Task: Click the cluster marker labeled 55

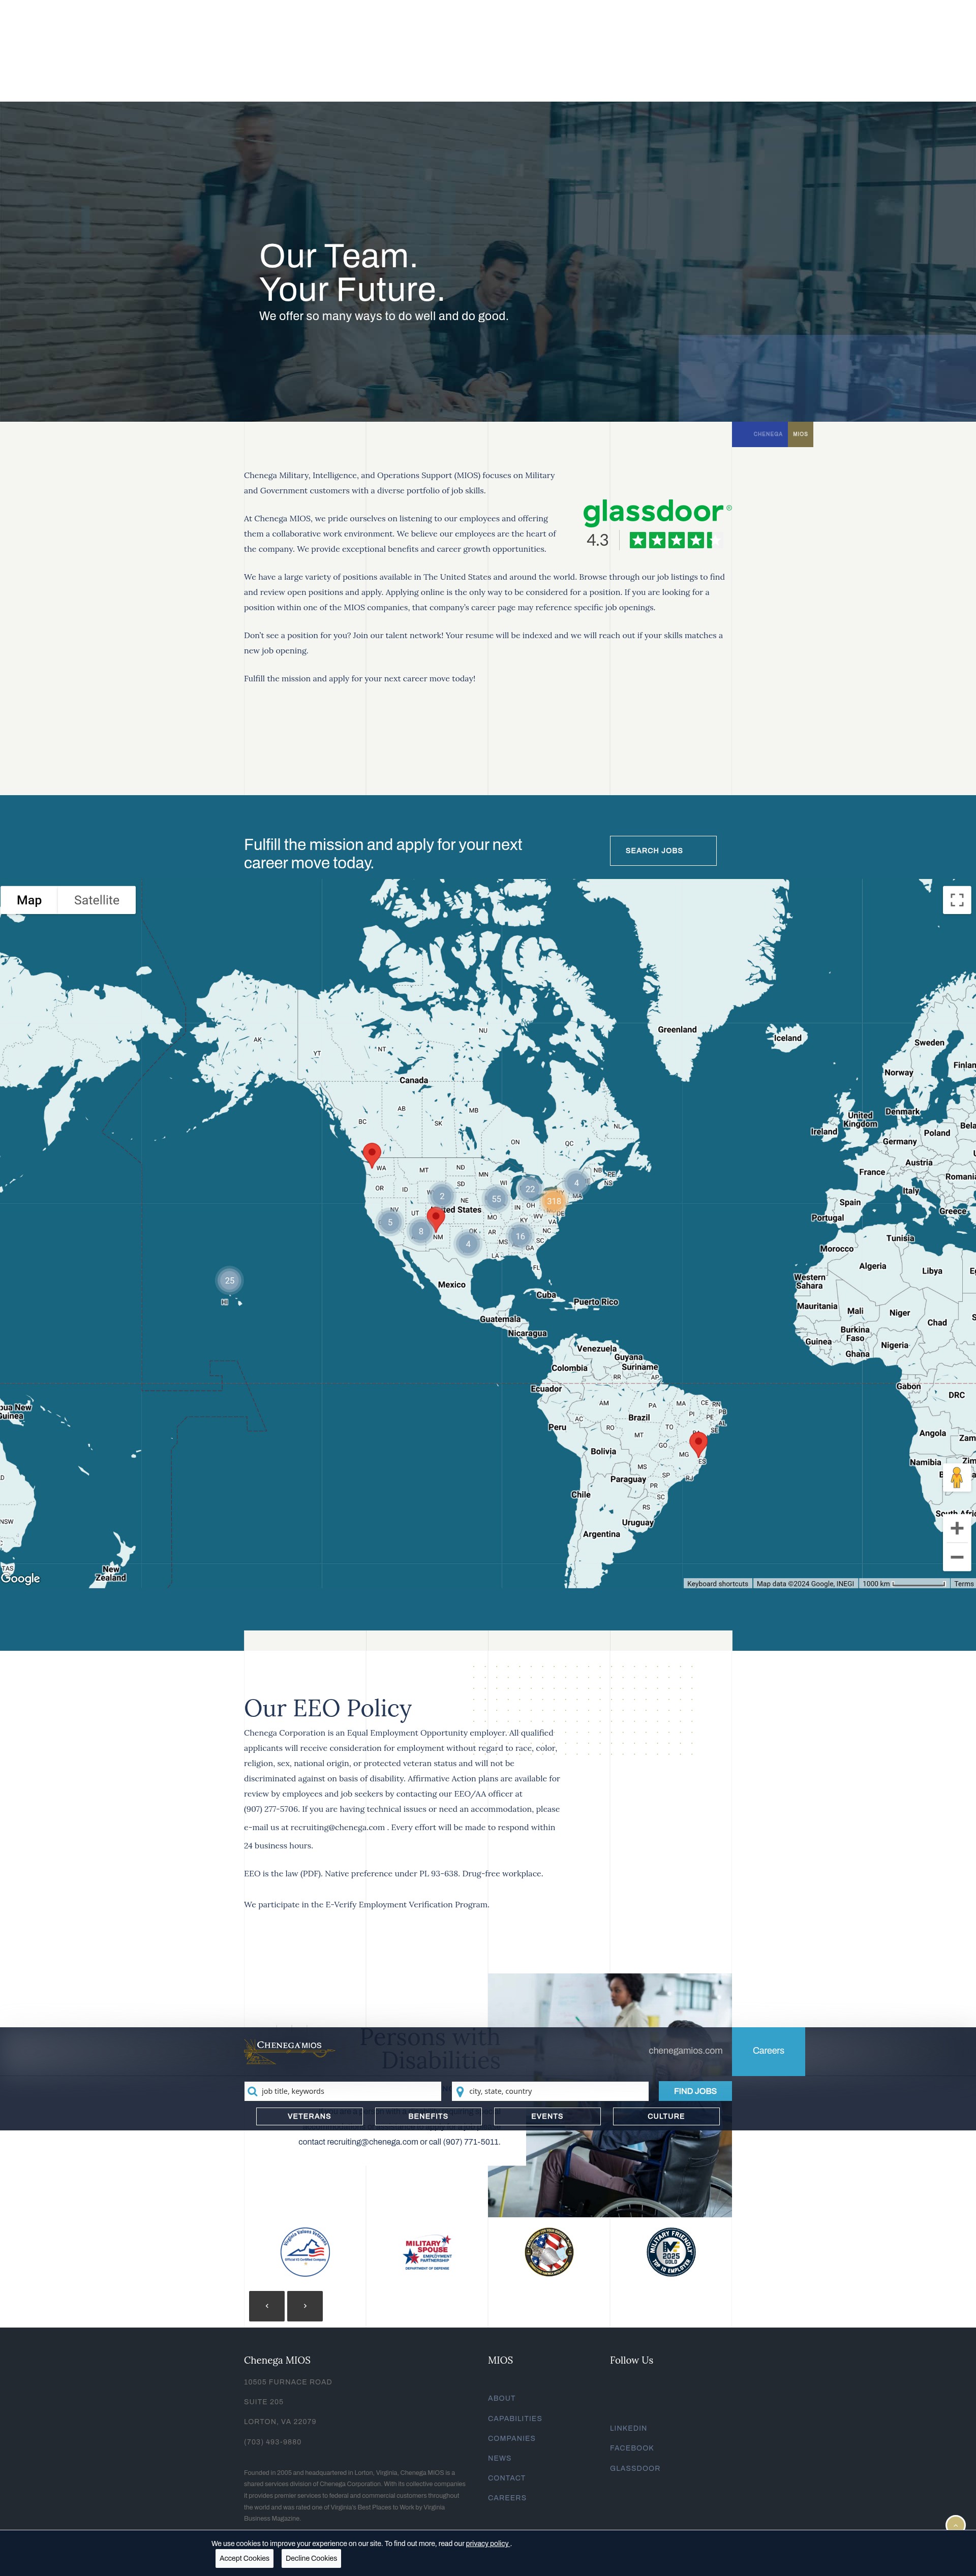Action: [x=496, y=1198]
